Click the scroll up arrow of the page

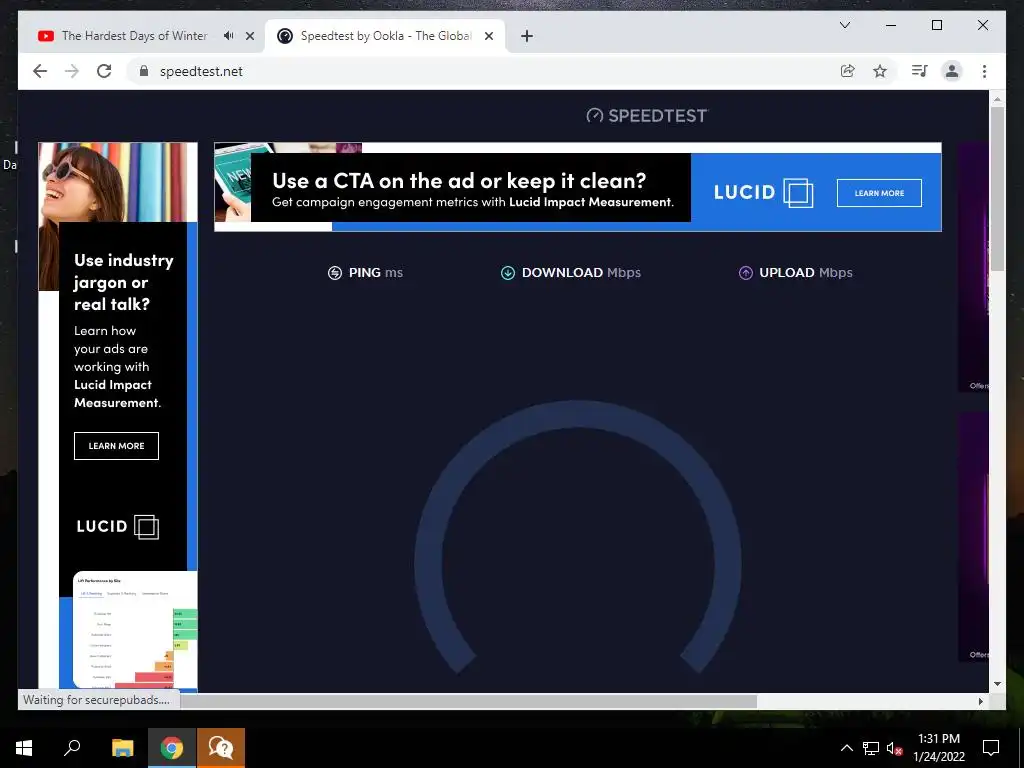pyautogui.click(x=997, y=99)
